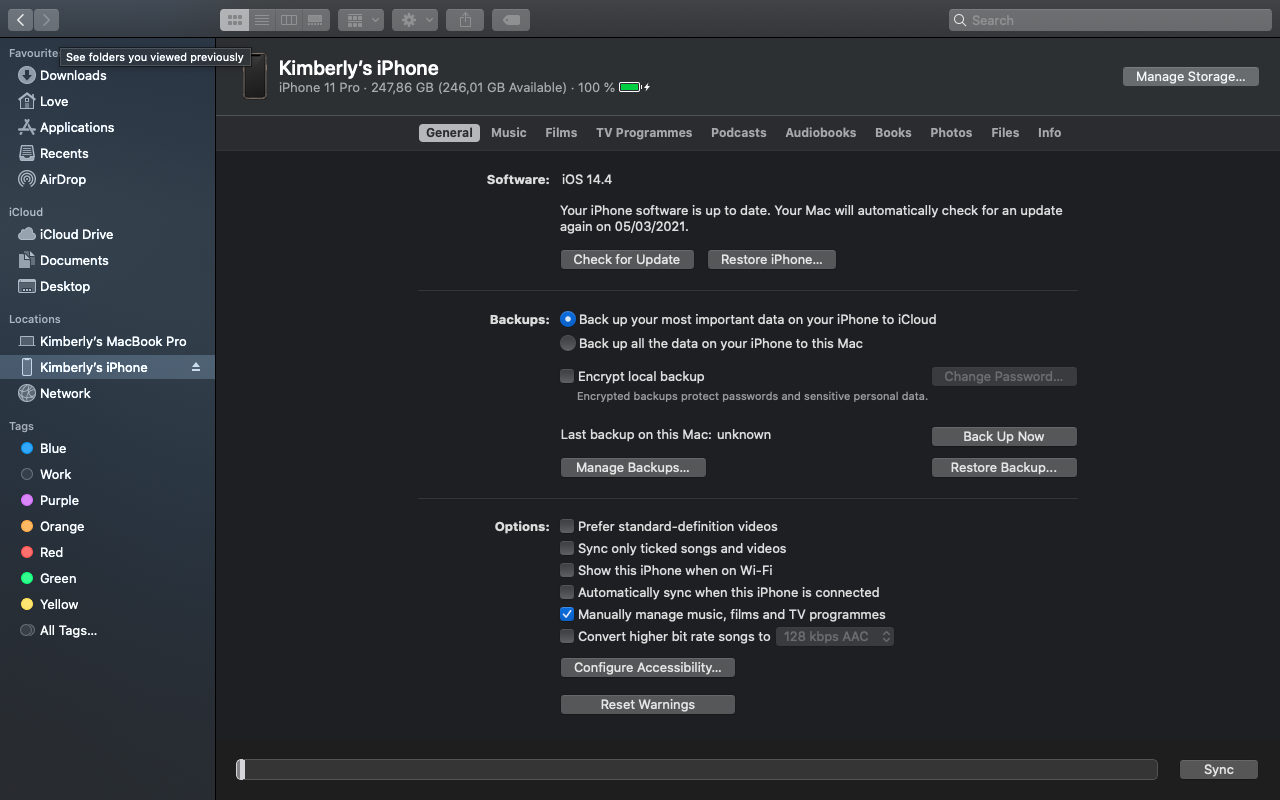The height and width of the screenshot is (800, 1280).
Task: Switch to column view in toolbar
Action: pos(289,20)
